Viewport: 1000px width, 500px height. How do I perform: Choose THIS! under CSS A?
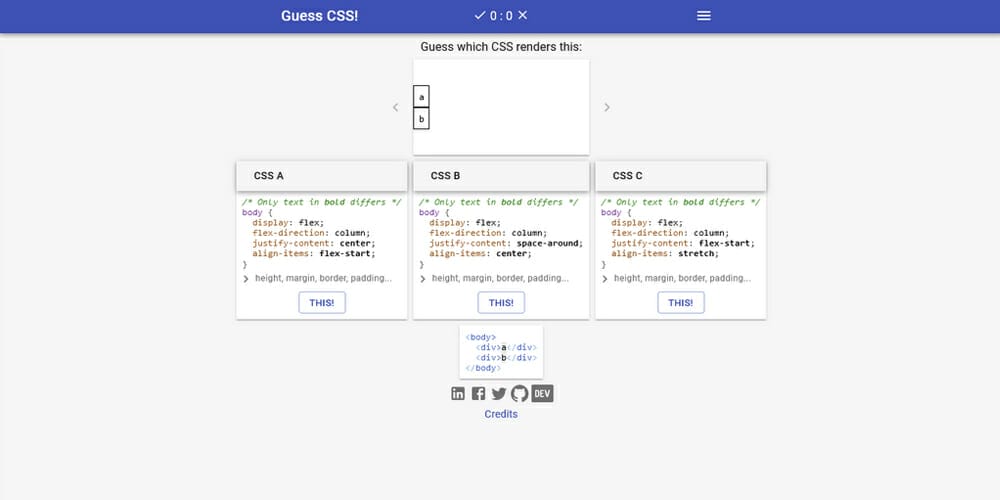[x=322, y=303]
